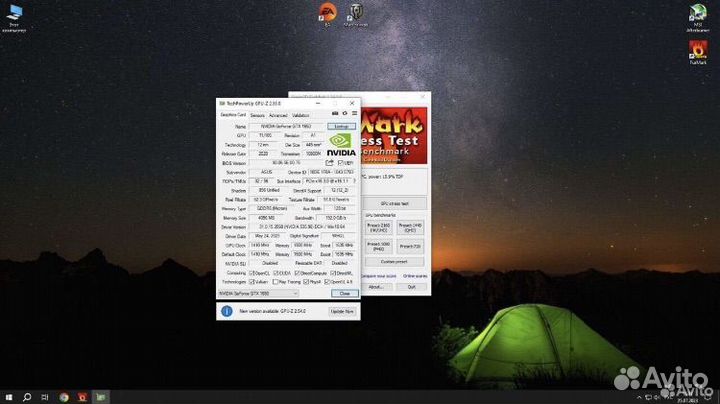Click the FurMark Quit button
This screenshot has width=720, height=404.
click(x=411, y=287)
